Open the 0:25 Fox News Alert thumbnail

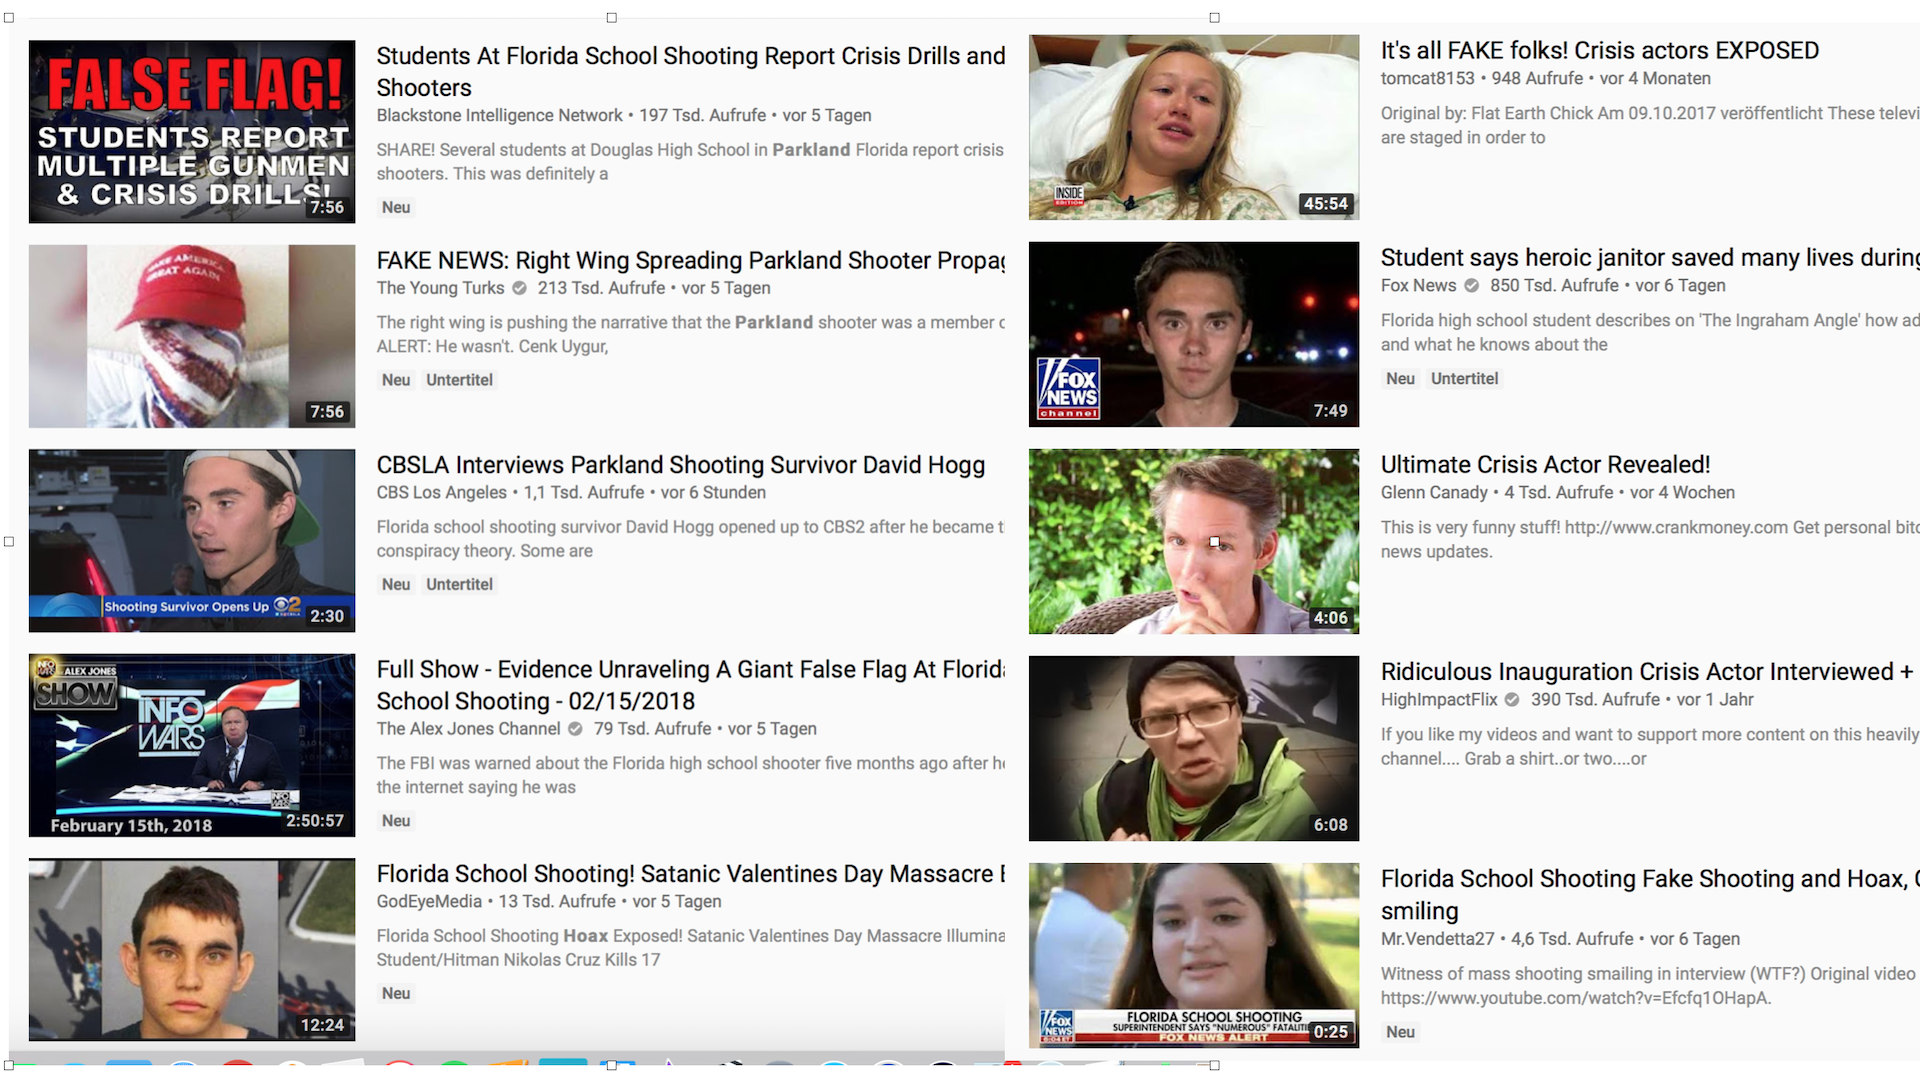pos(1194,955)
